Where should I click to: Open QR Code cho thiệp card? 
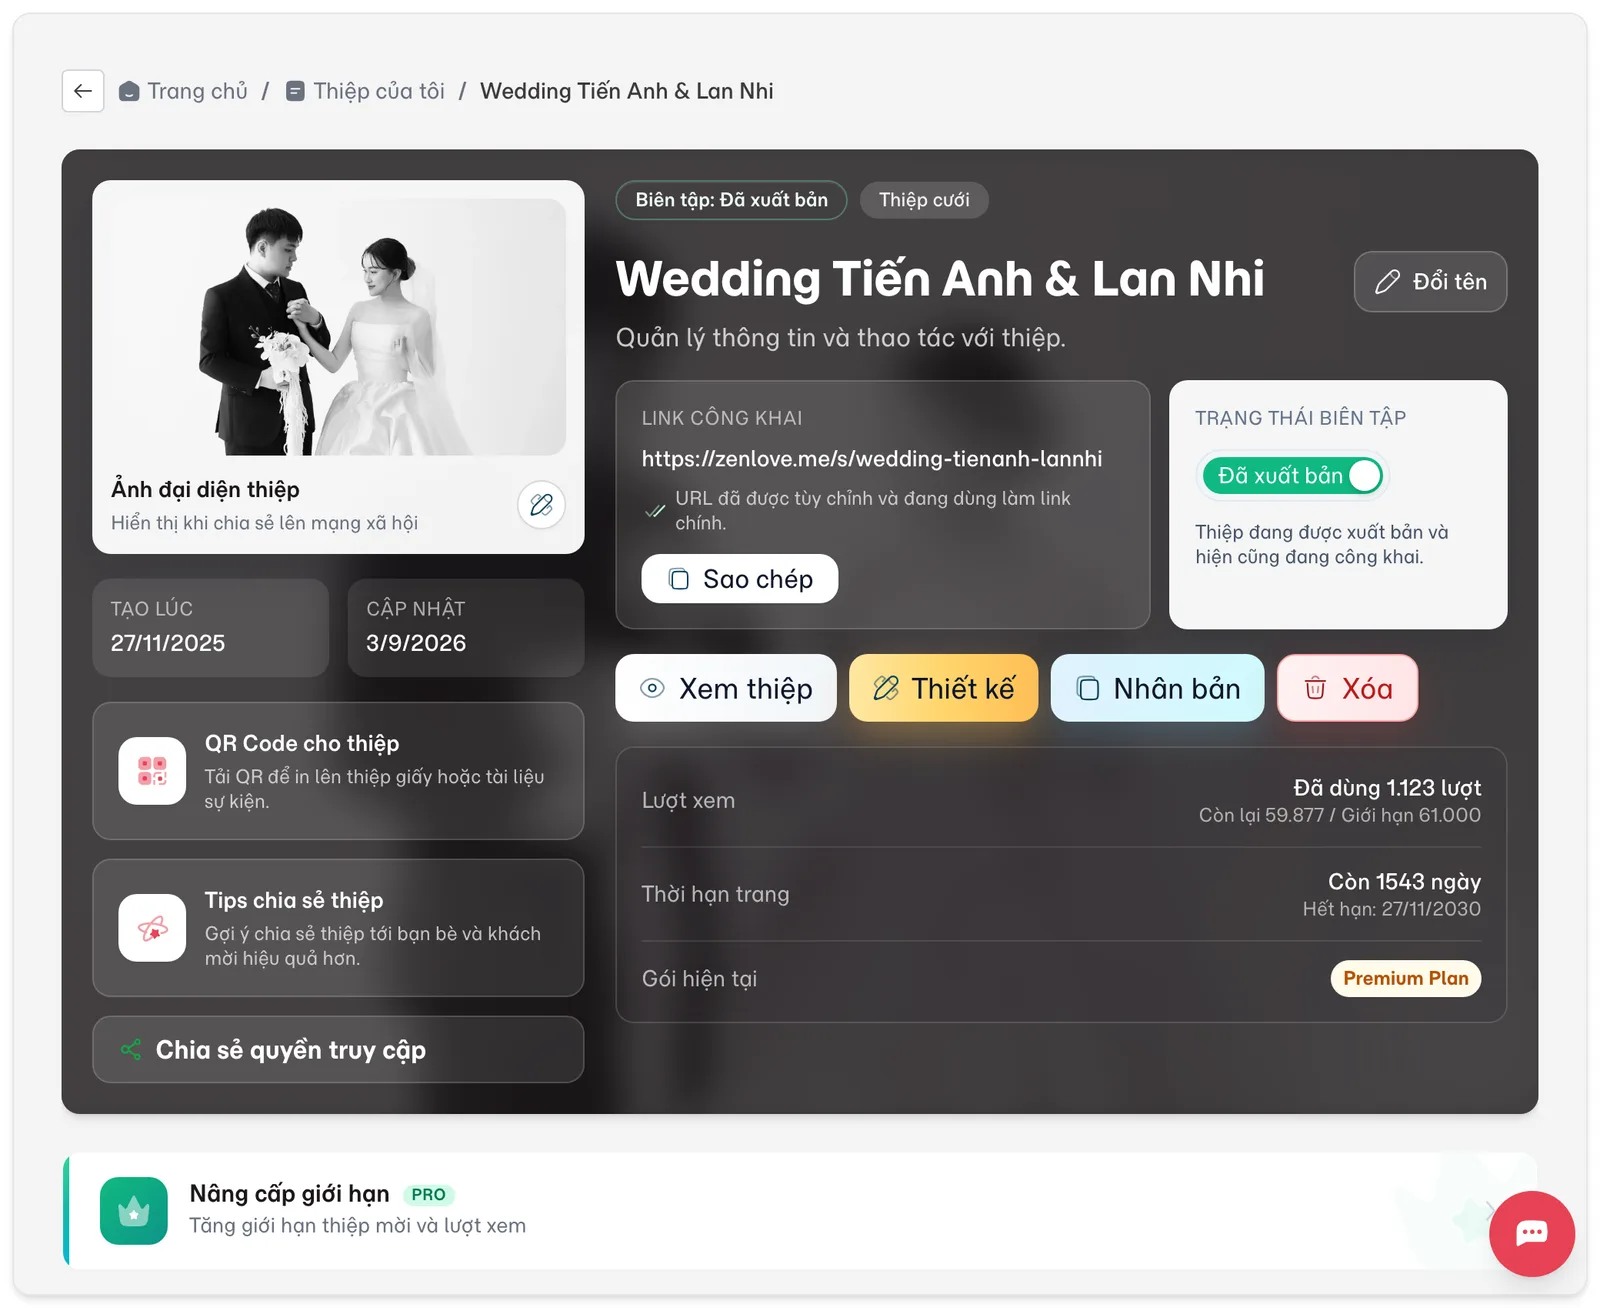pos(338,771)
